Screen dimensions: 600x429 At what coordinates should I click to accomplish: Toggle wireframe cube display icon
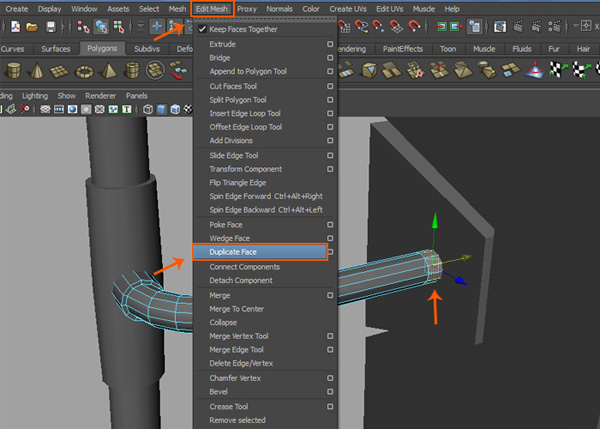click(x=148, y=110)
